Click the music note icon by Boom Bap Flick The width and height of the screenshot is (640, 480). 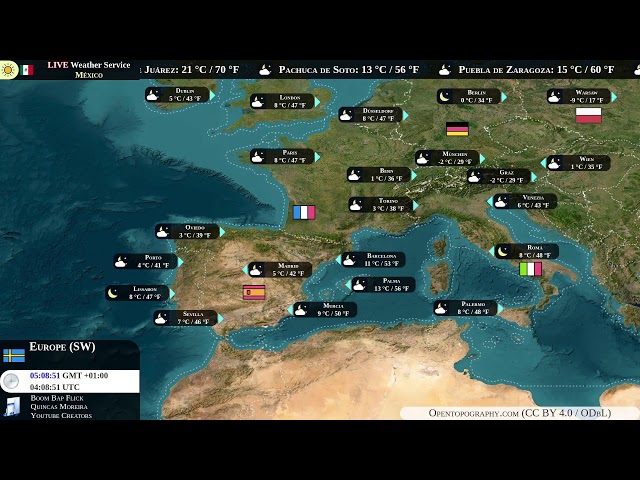[12, 406]
